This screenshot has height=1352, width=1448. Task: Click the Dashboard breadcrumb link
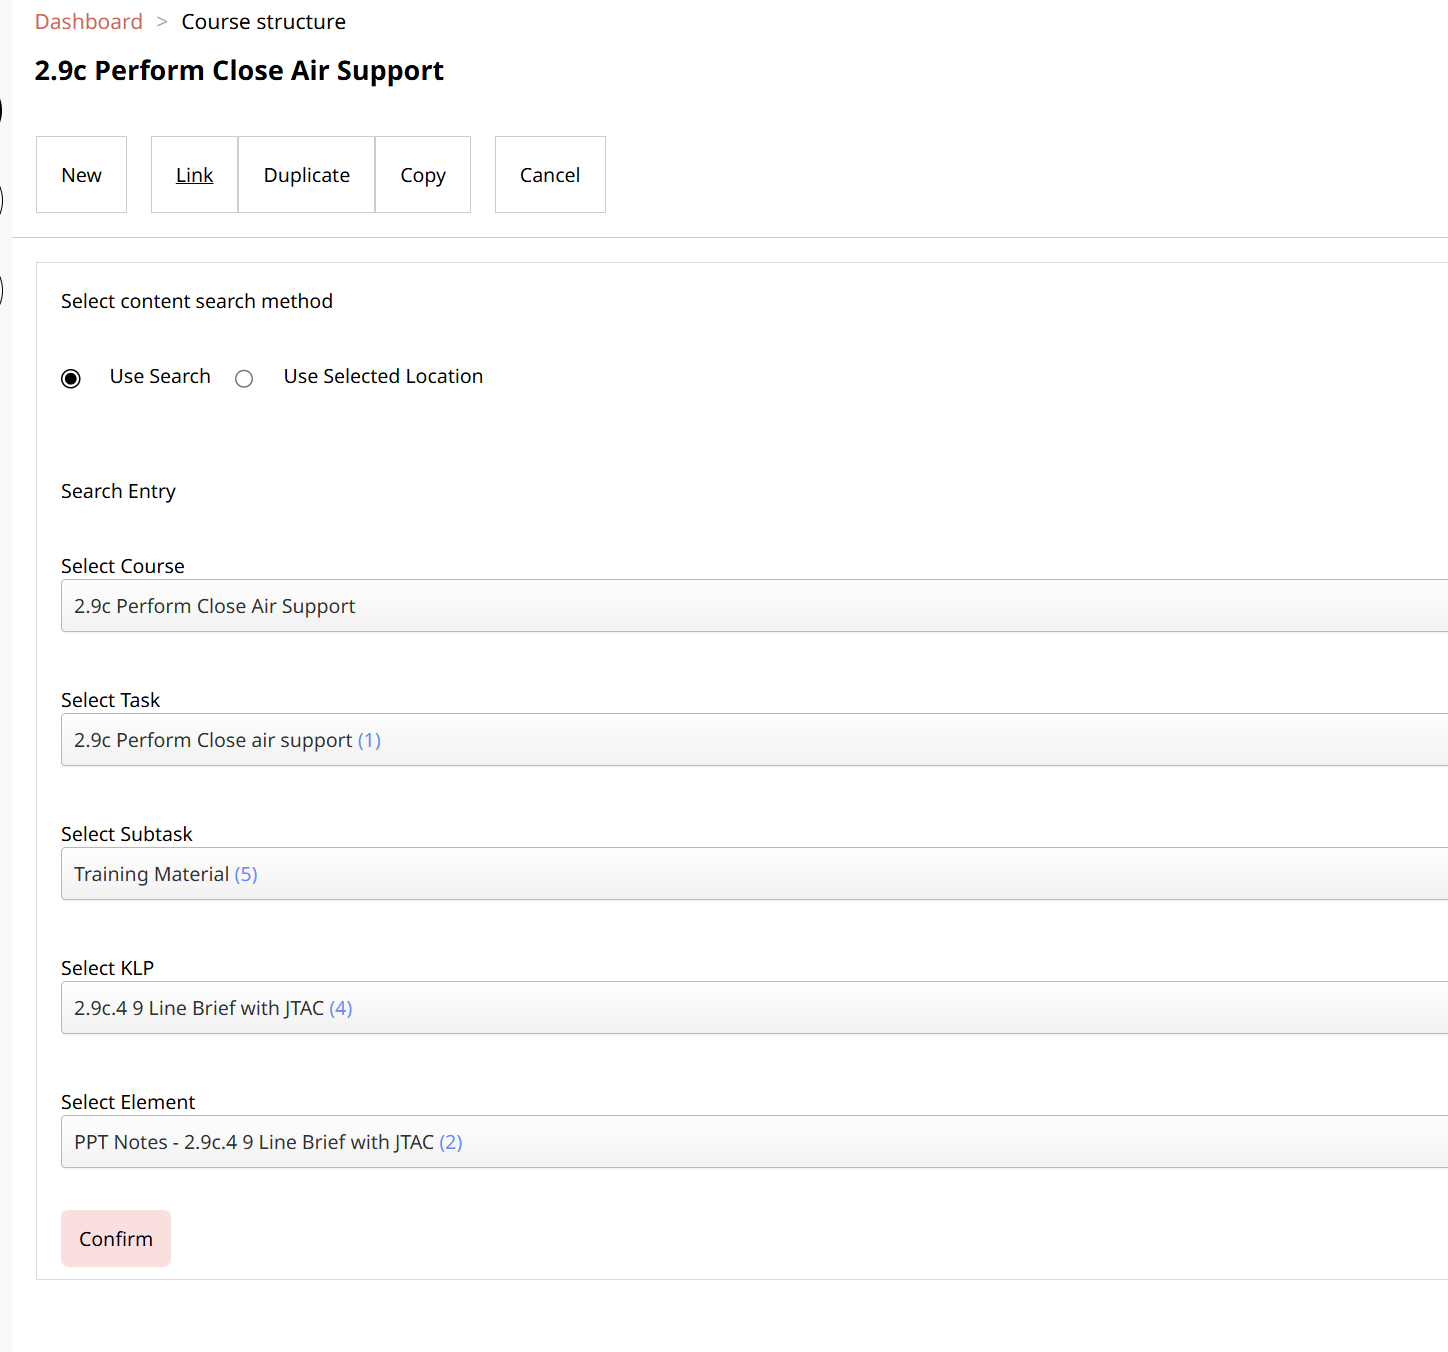88,21
